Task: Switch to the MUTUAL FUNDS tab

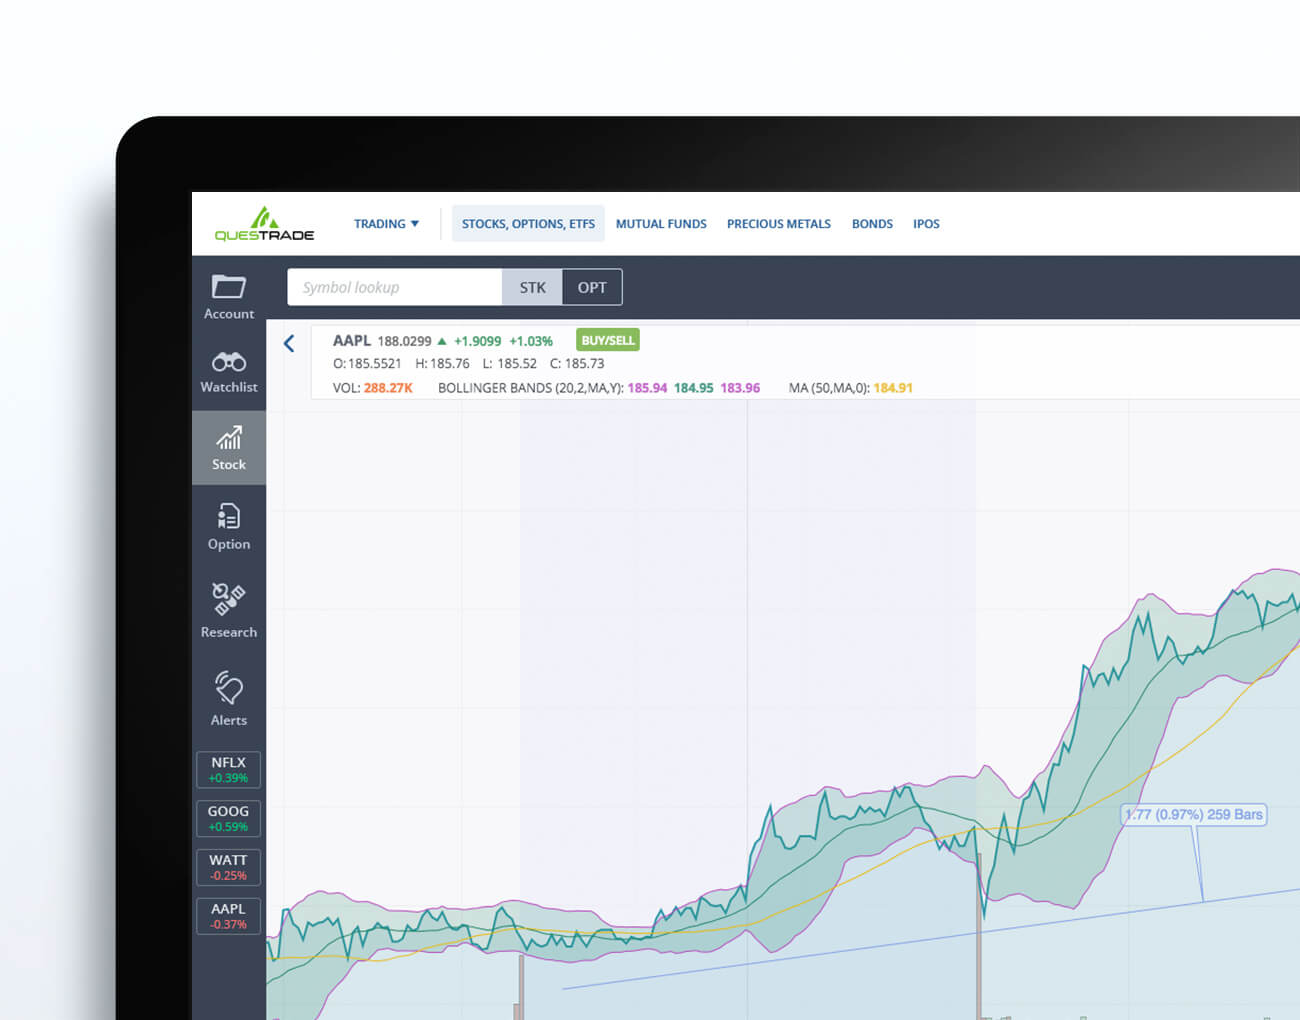Action: [661, 223]
